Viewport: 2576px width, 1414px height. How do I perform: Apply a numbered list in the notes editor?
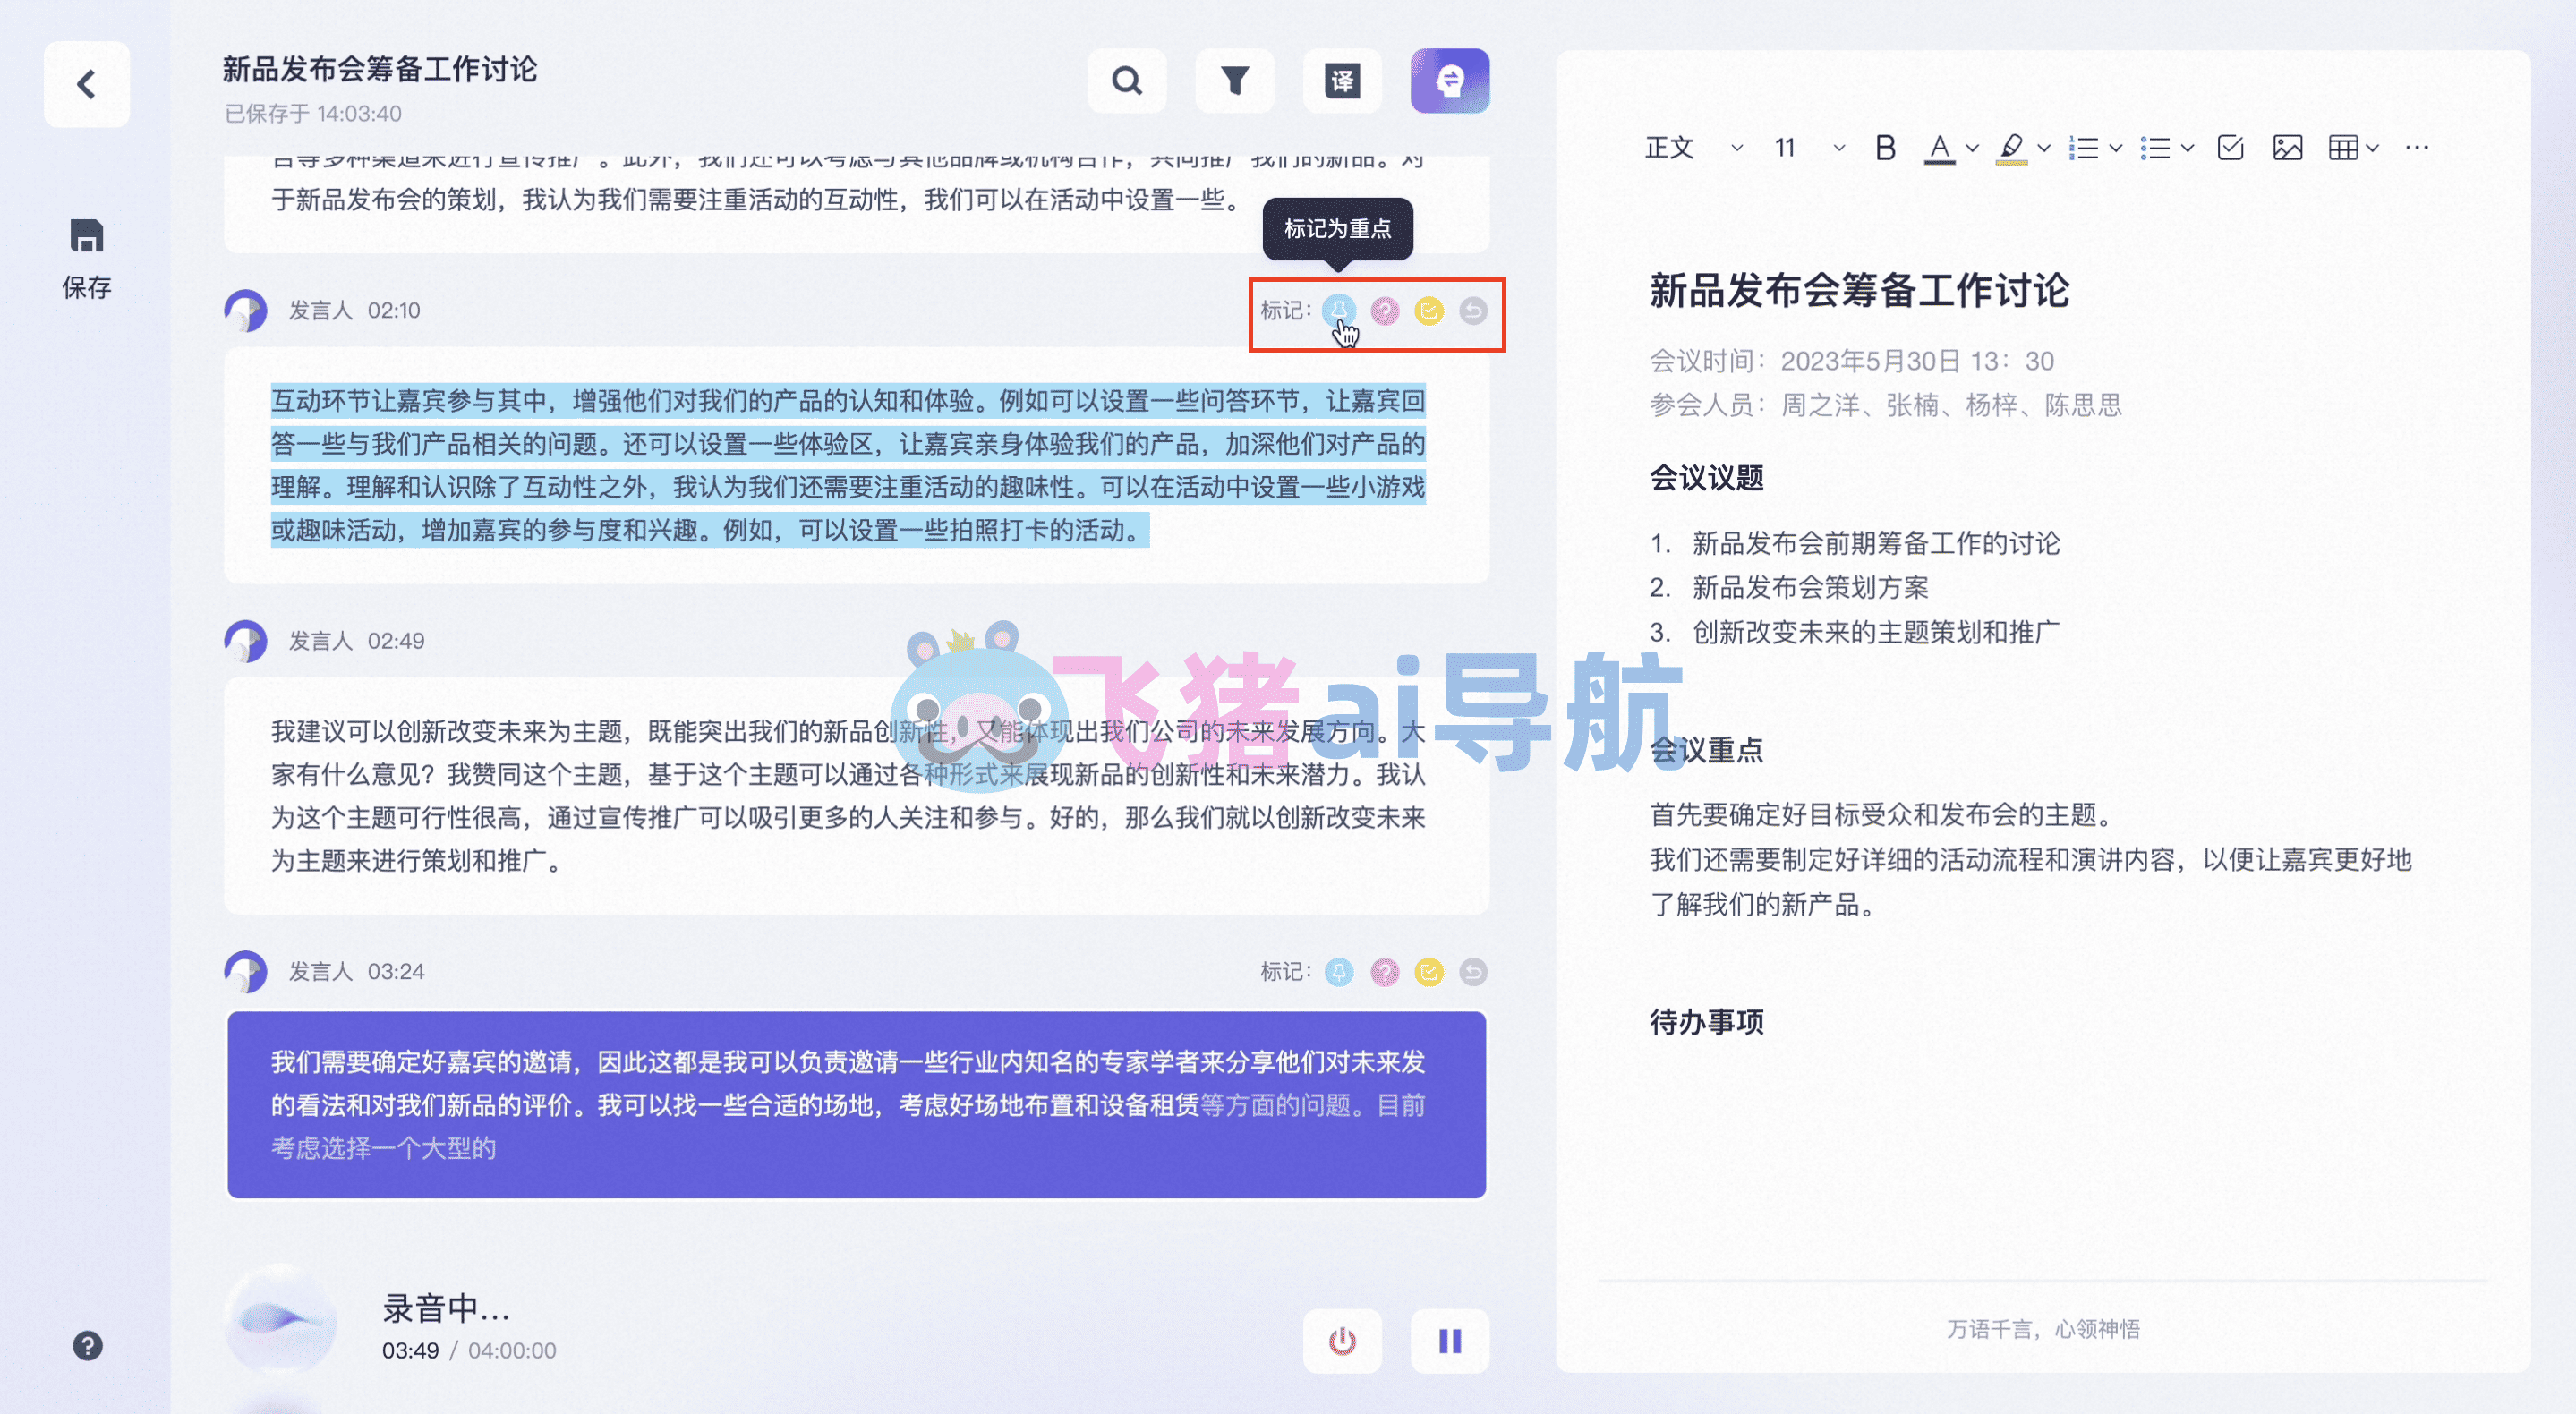2083,148
